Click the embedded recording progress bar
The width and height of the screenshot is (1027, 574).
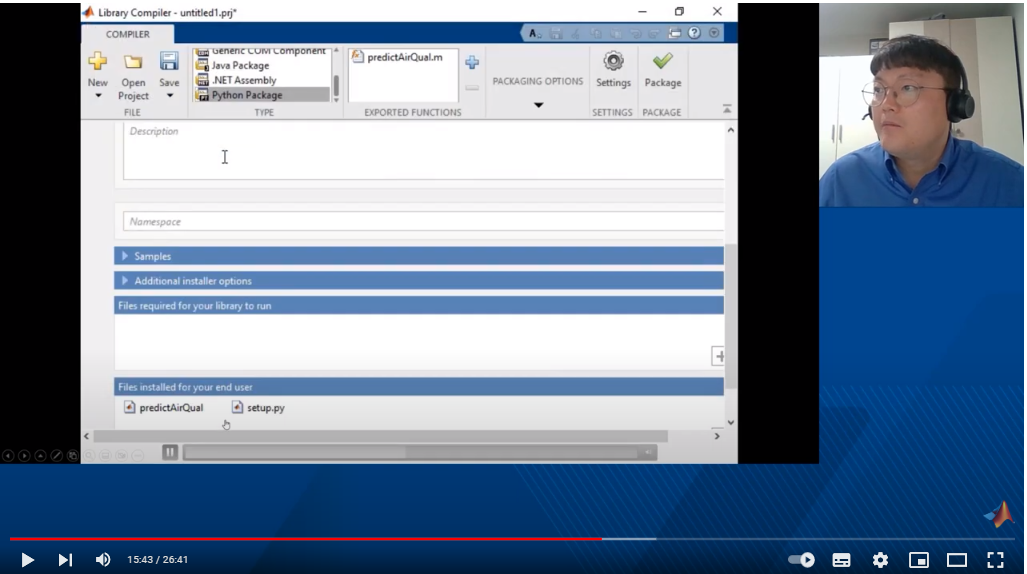point(410,453)
